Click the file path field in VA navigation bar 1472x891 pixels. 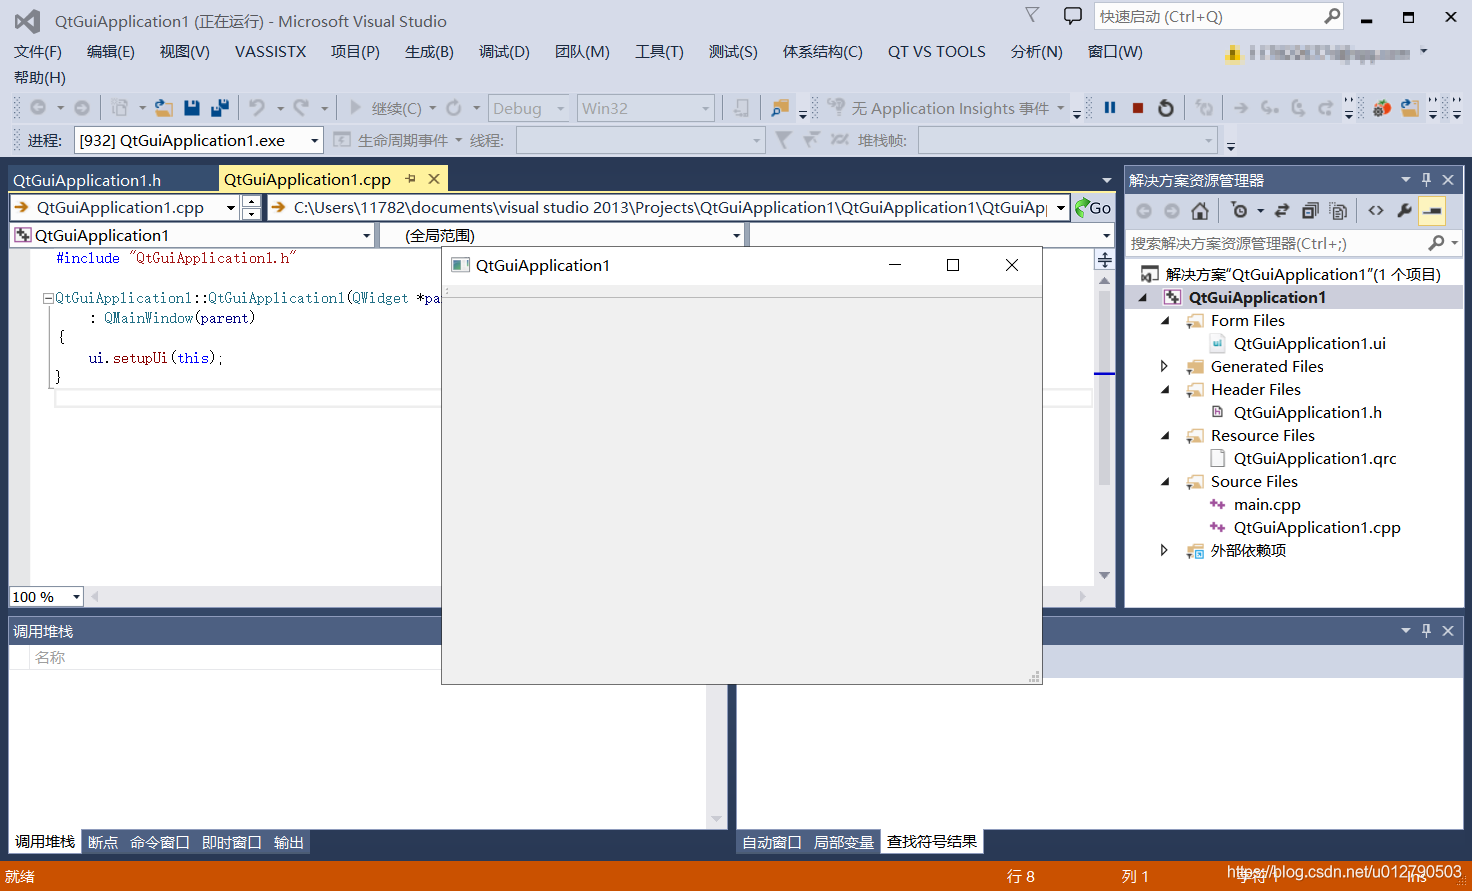coord(668,207)
